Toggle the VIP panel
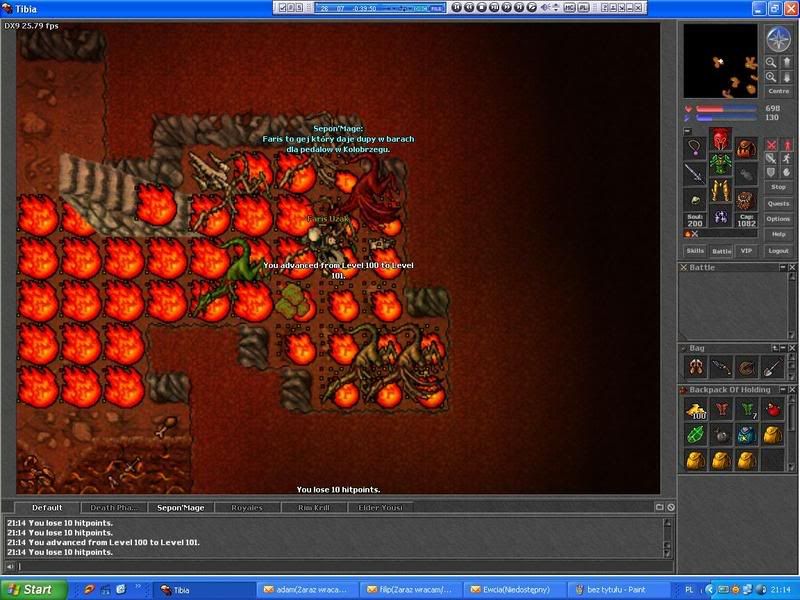This screenshot has width=800, height=600. tap(746, 251)
